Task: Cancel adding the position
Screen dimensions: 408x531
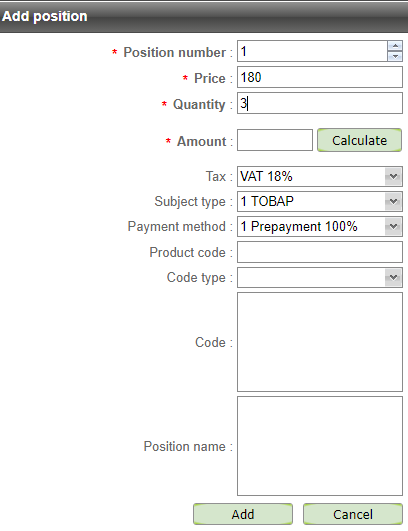Action: [x=352, y=514]
